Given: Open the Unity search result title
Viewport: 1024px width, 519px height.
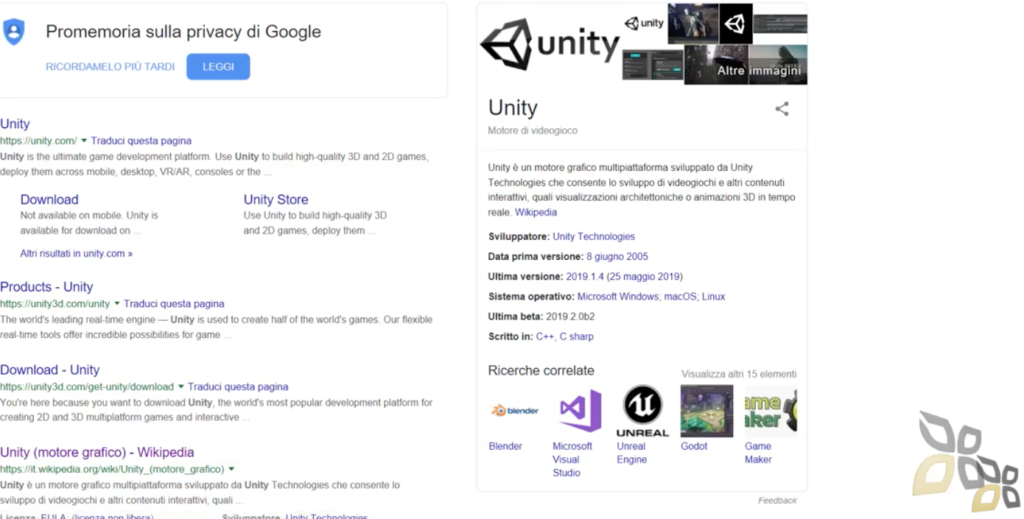Looking at the screenshot, I should point(15,123).
